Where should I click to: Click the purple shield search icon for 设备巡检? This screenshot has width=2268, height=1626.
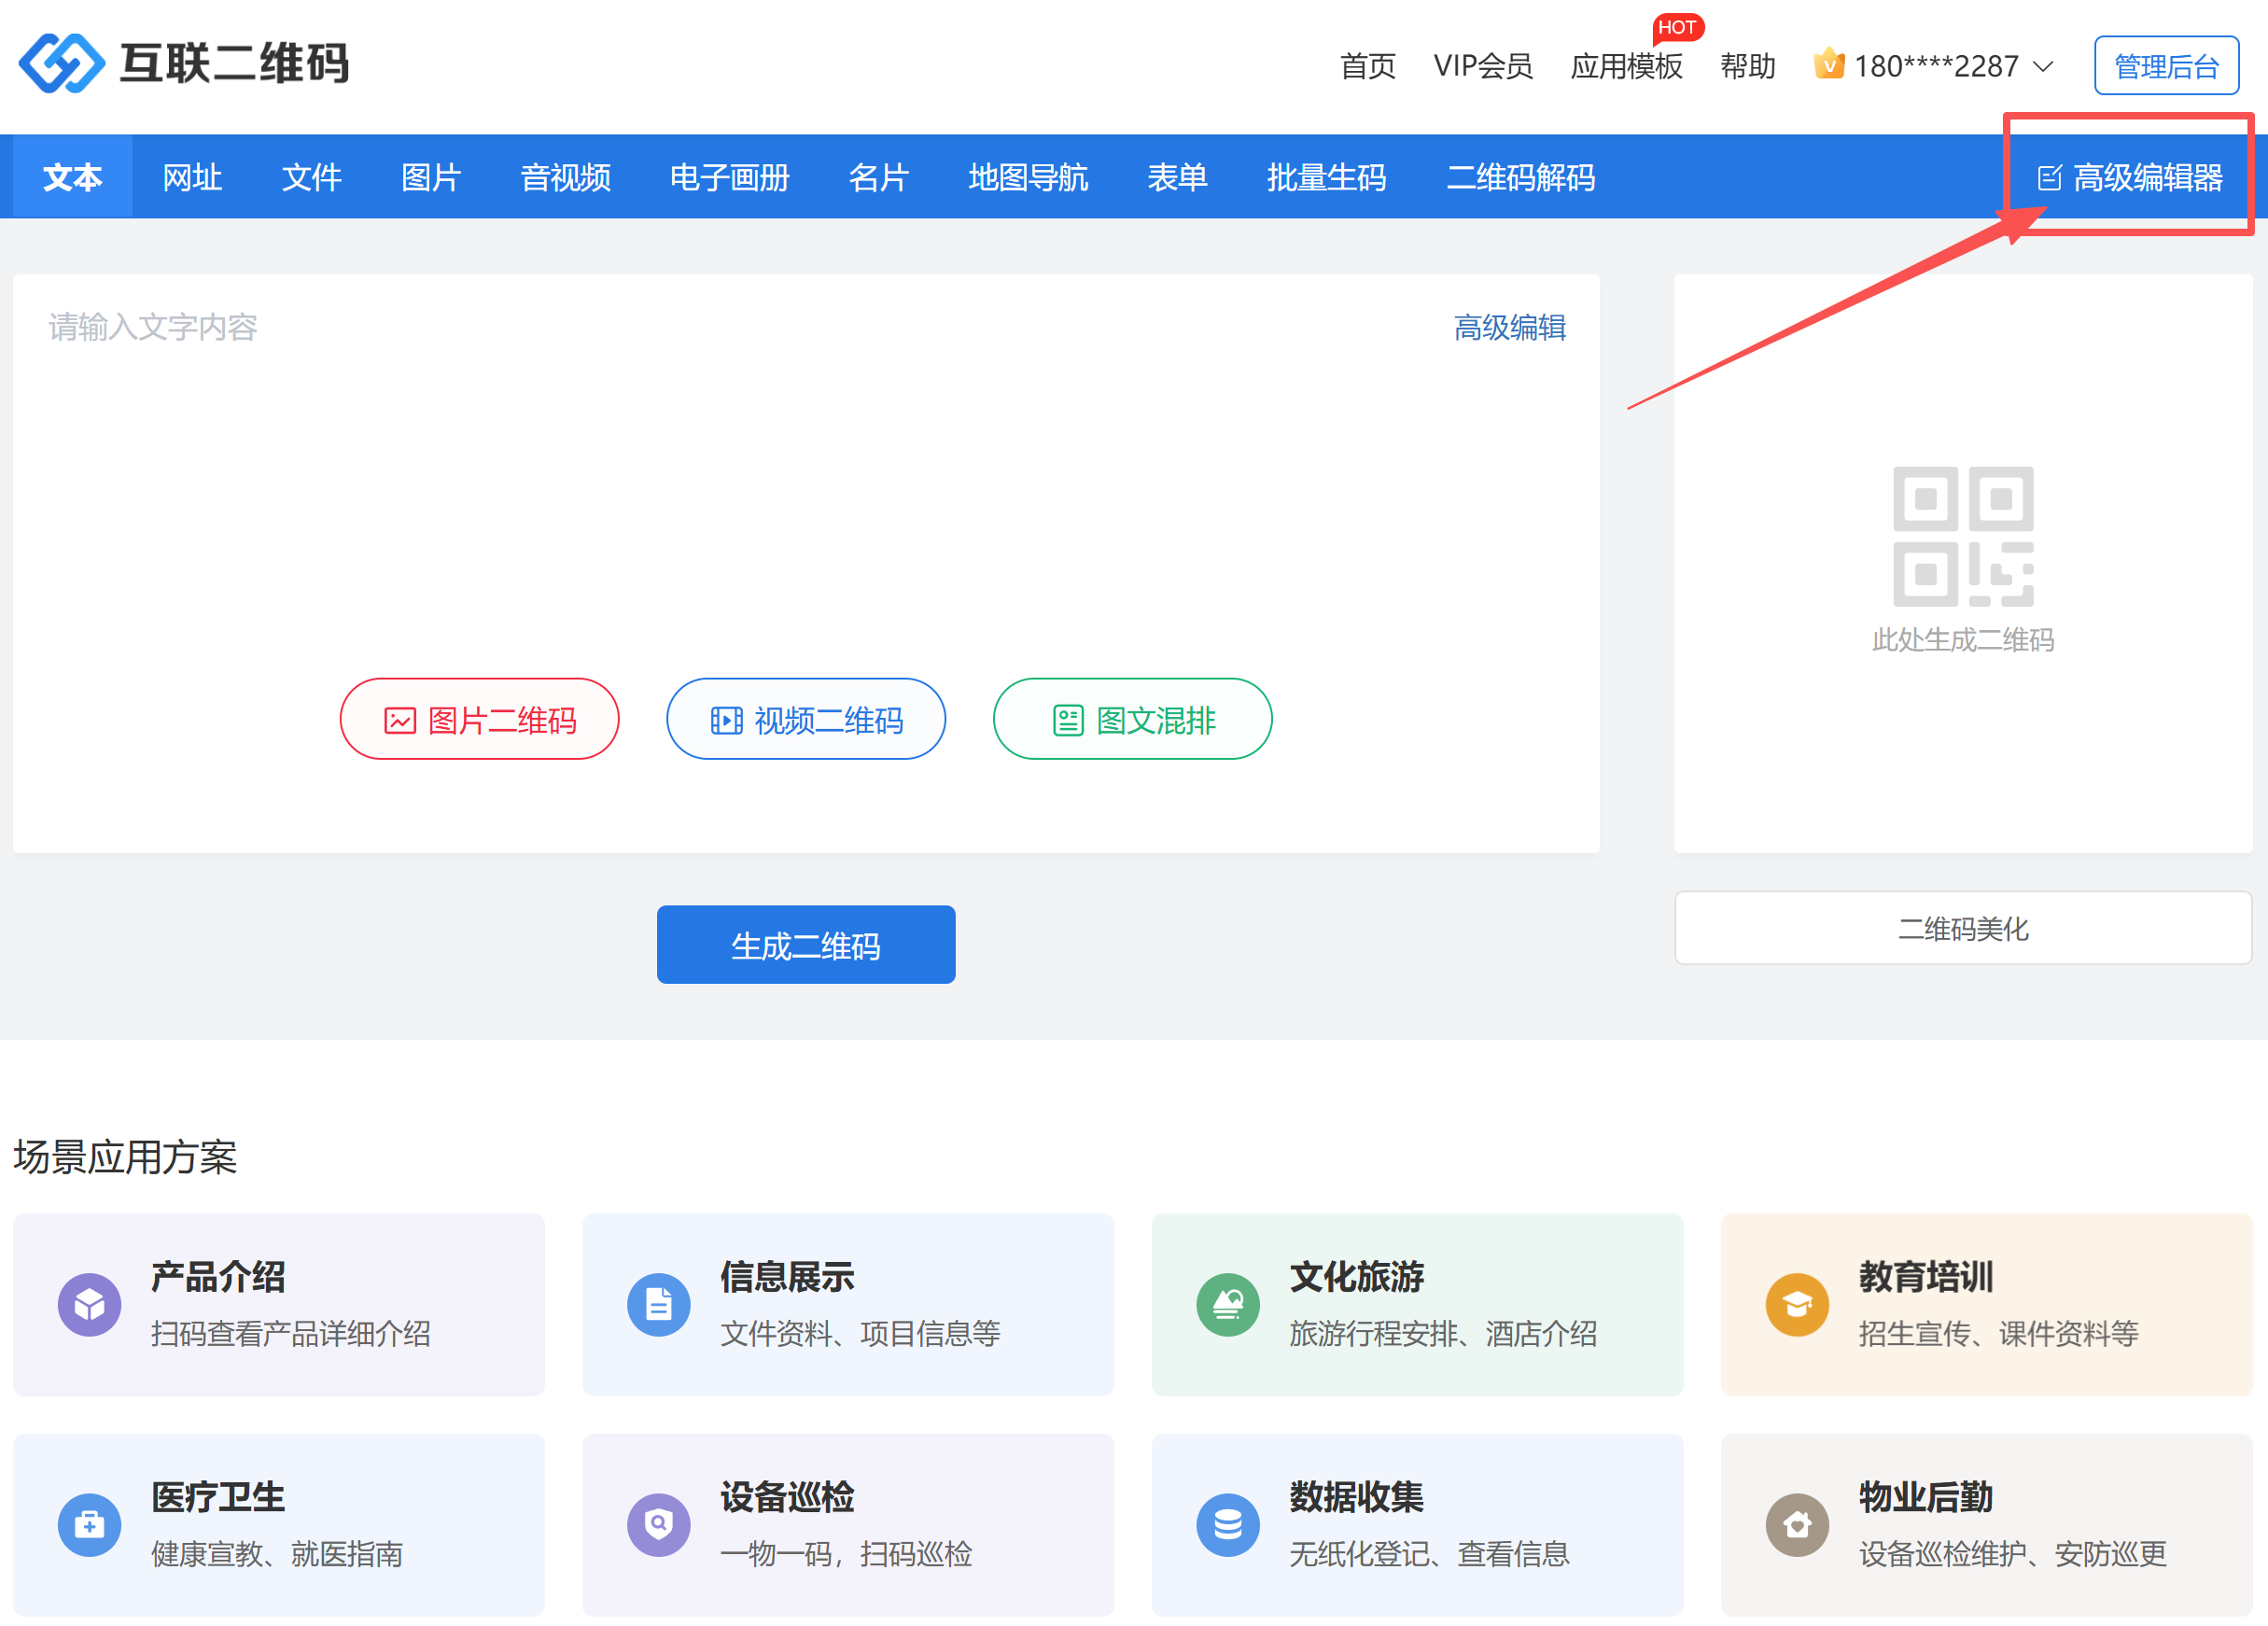pyautogui.click(x=659, y=1524)
